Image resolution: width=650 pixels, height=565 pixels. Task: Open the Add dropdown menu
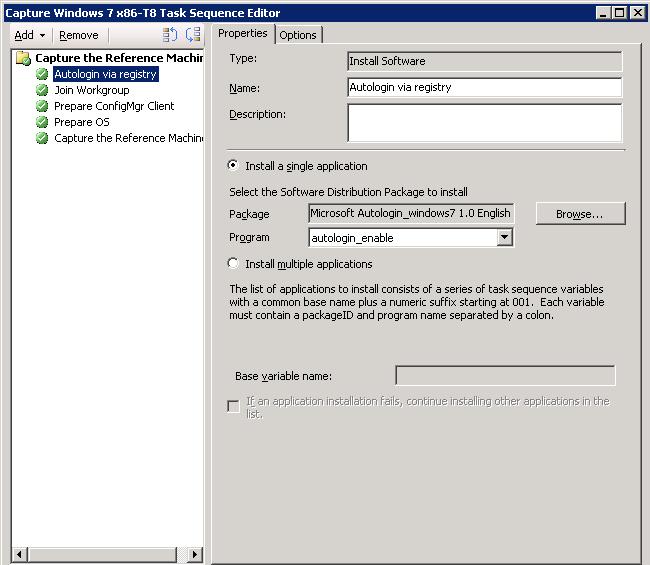(29, 35)
